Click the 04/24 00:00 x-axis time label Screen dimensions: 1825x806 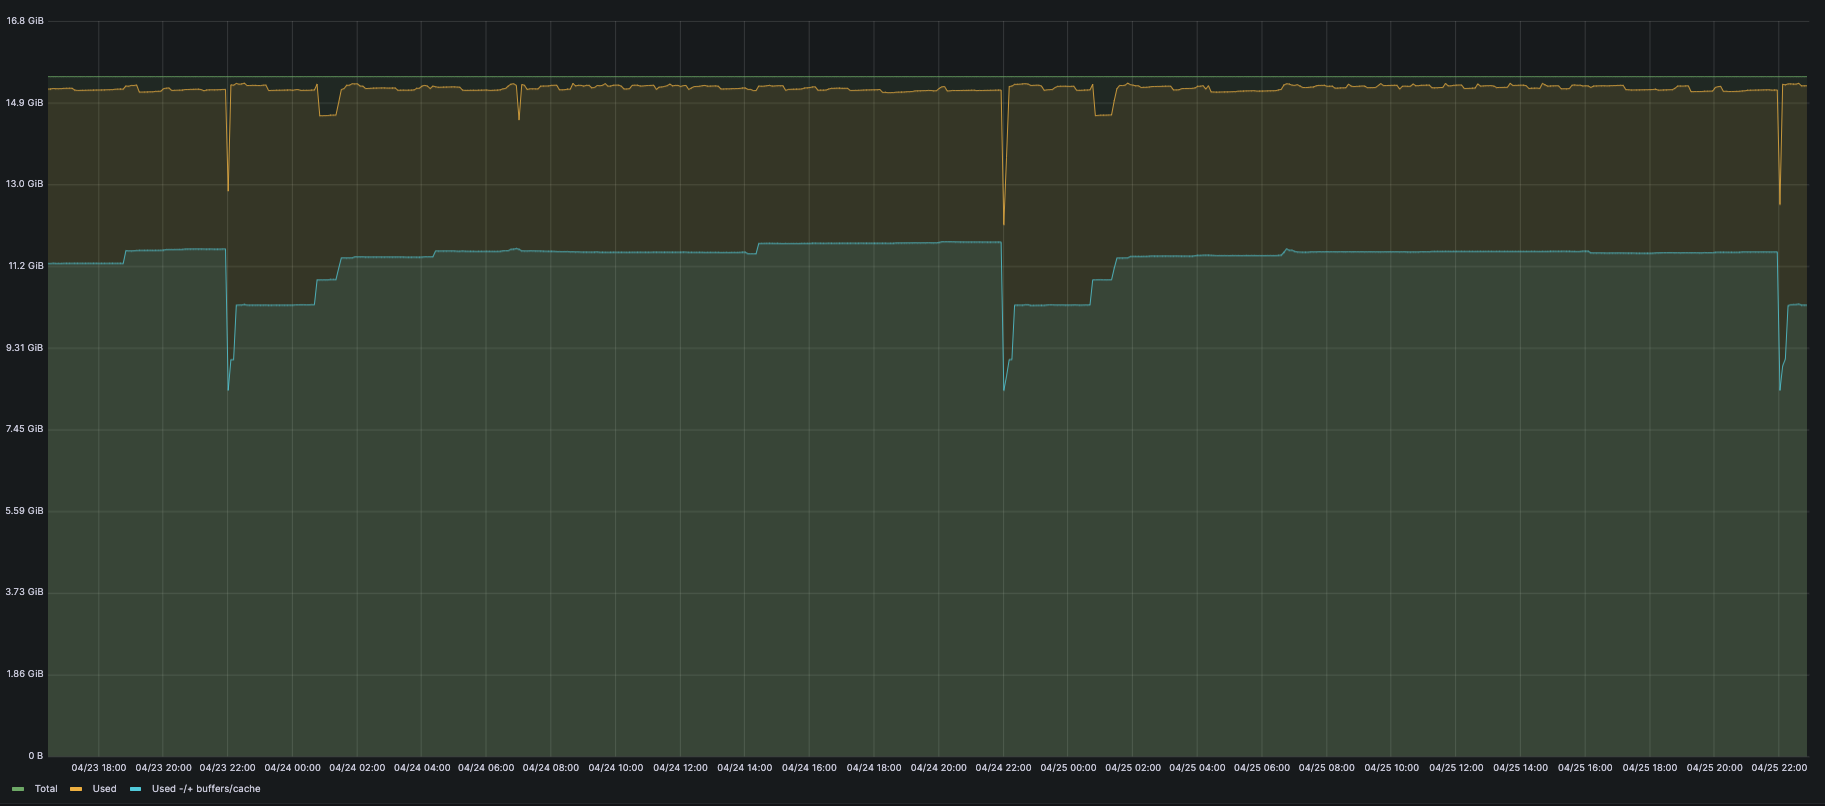click(292, 768)
